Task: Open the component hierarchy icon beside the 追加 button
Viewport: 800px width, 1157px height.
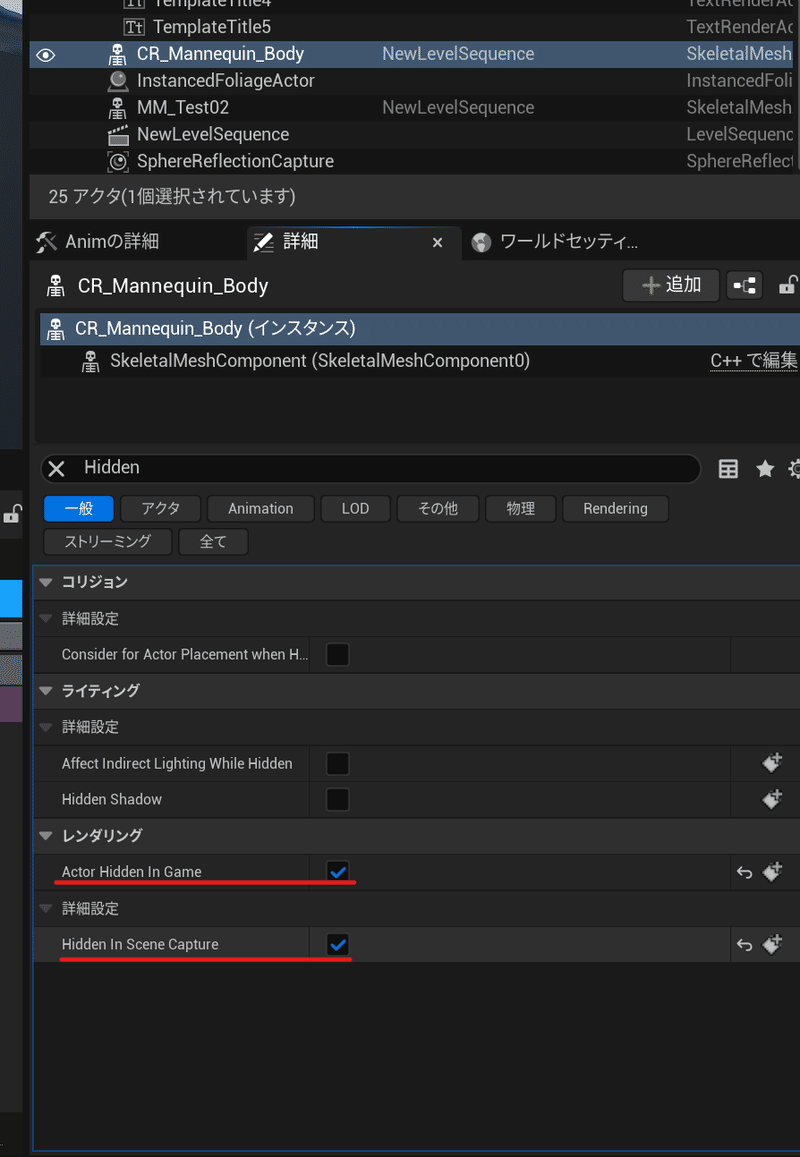Action: [x=744, y=285]
